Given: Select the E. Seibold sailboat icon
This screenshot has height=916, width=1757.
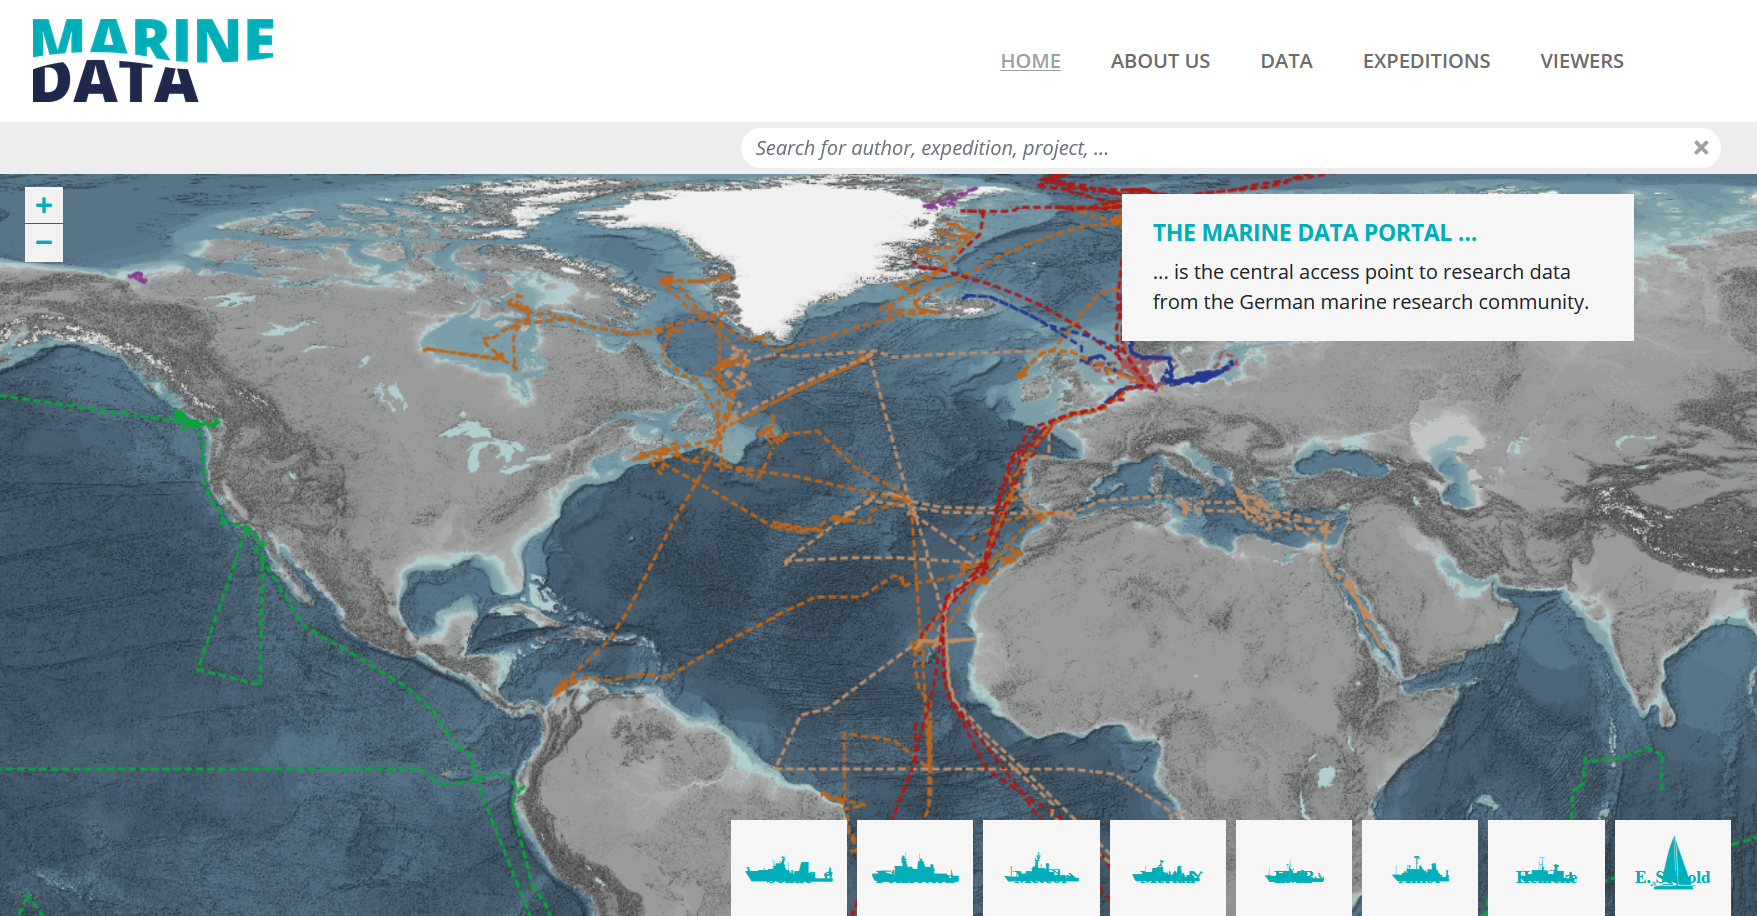Looking at the screenshot, I should pyautogui.click(x=1673, y=868).
